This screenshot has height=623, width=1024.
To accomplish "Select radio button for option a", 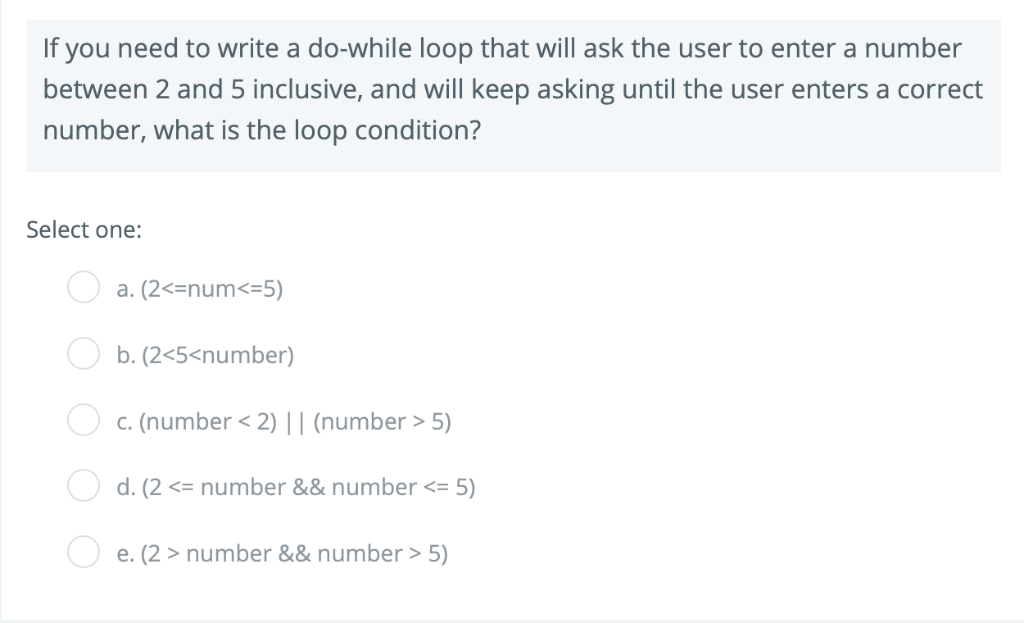I will tap(84, 287).
